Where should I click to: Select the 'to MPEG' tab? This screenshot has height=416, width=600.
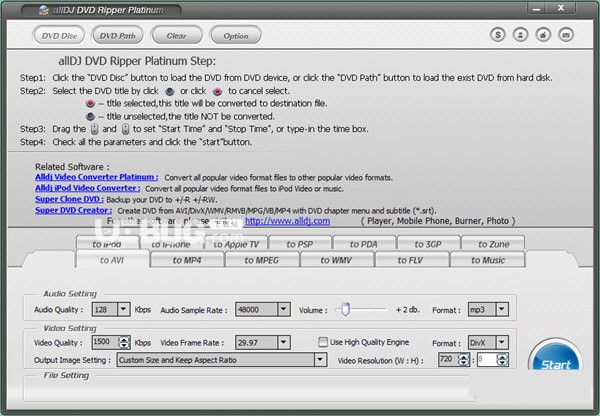pyautogui.click(x=262, y=260)
